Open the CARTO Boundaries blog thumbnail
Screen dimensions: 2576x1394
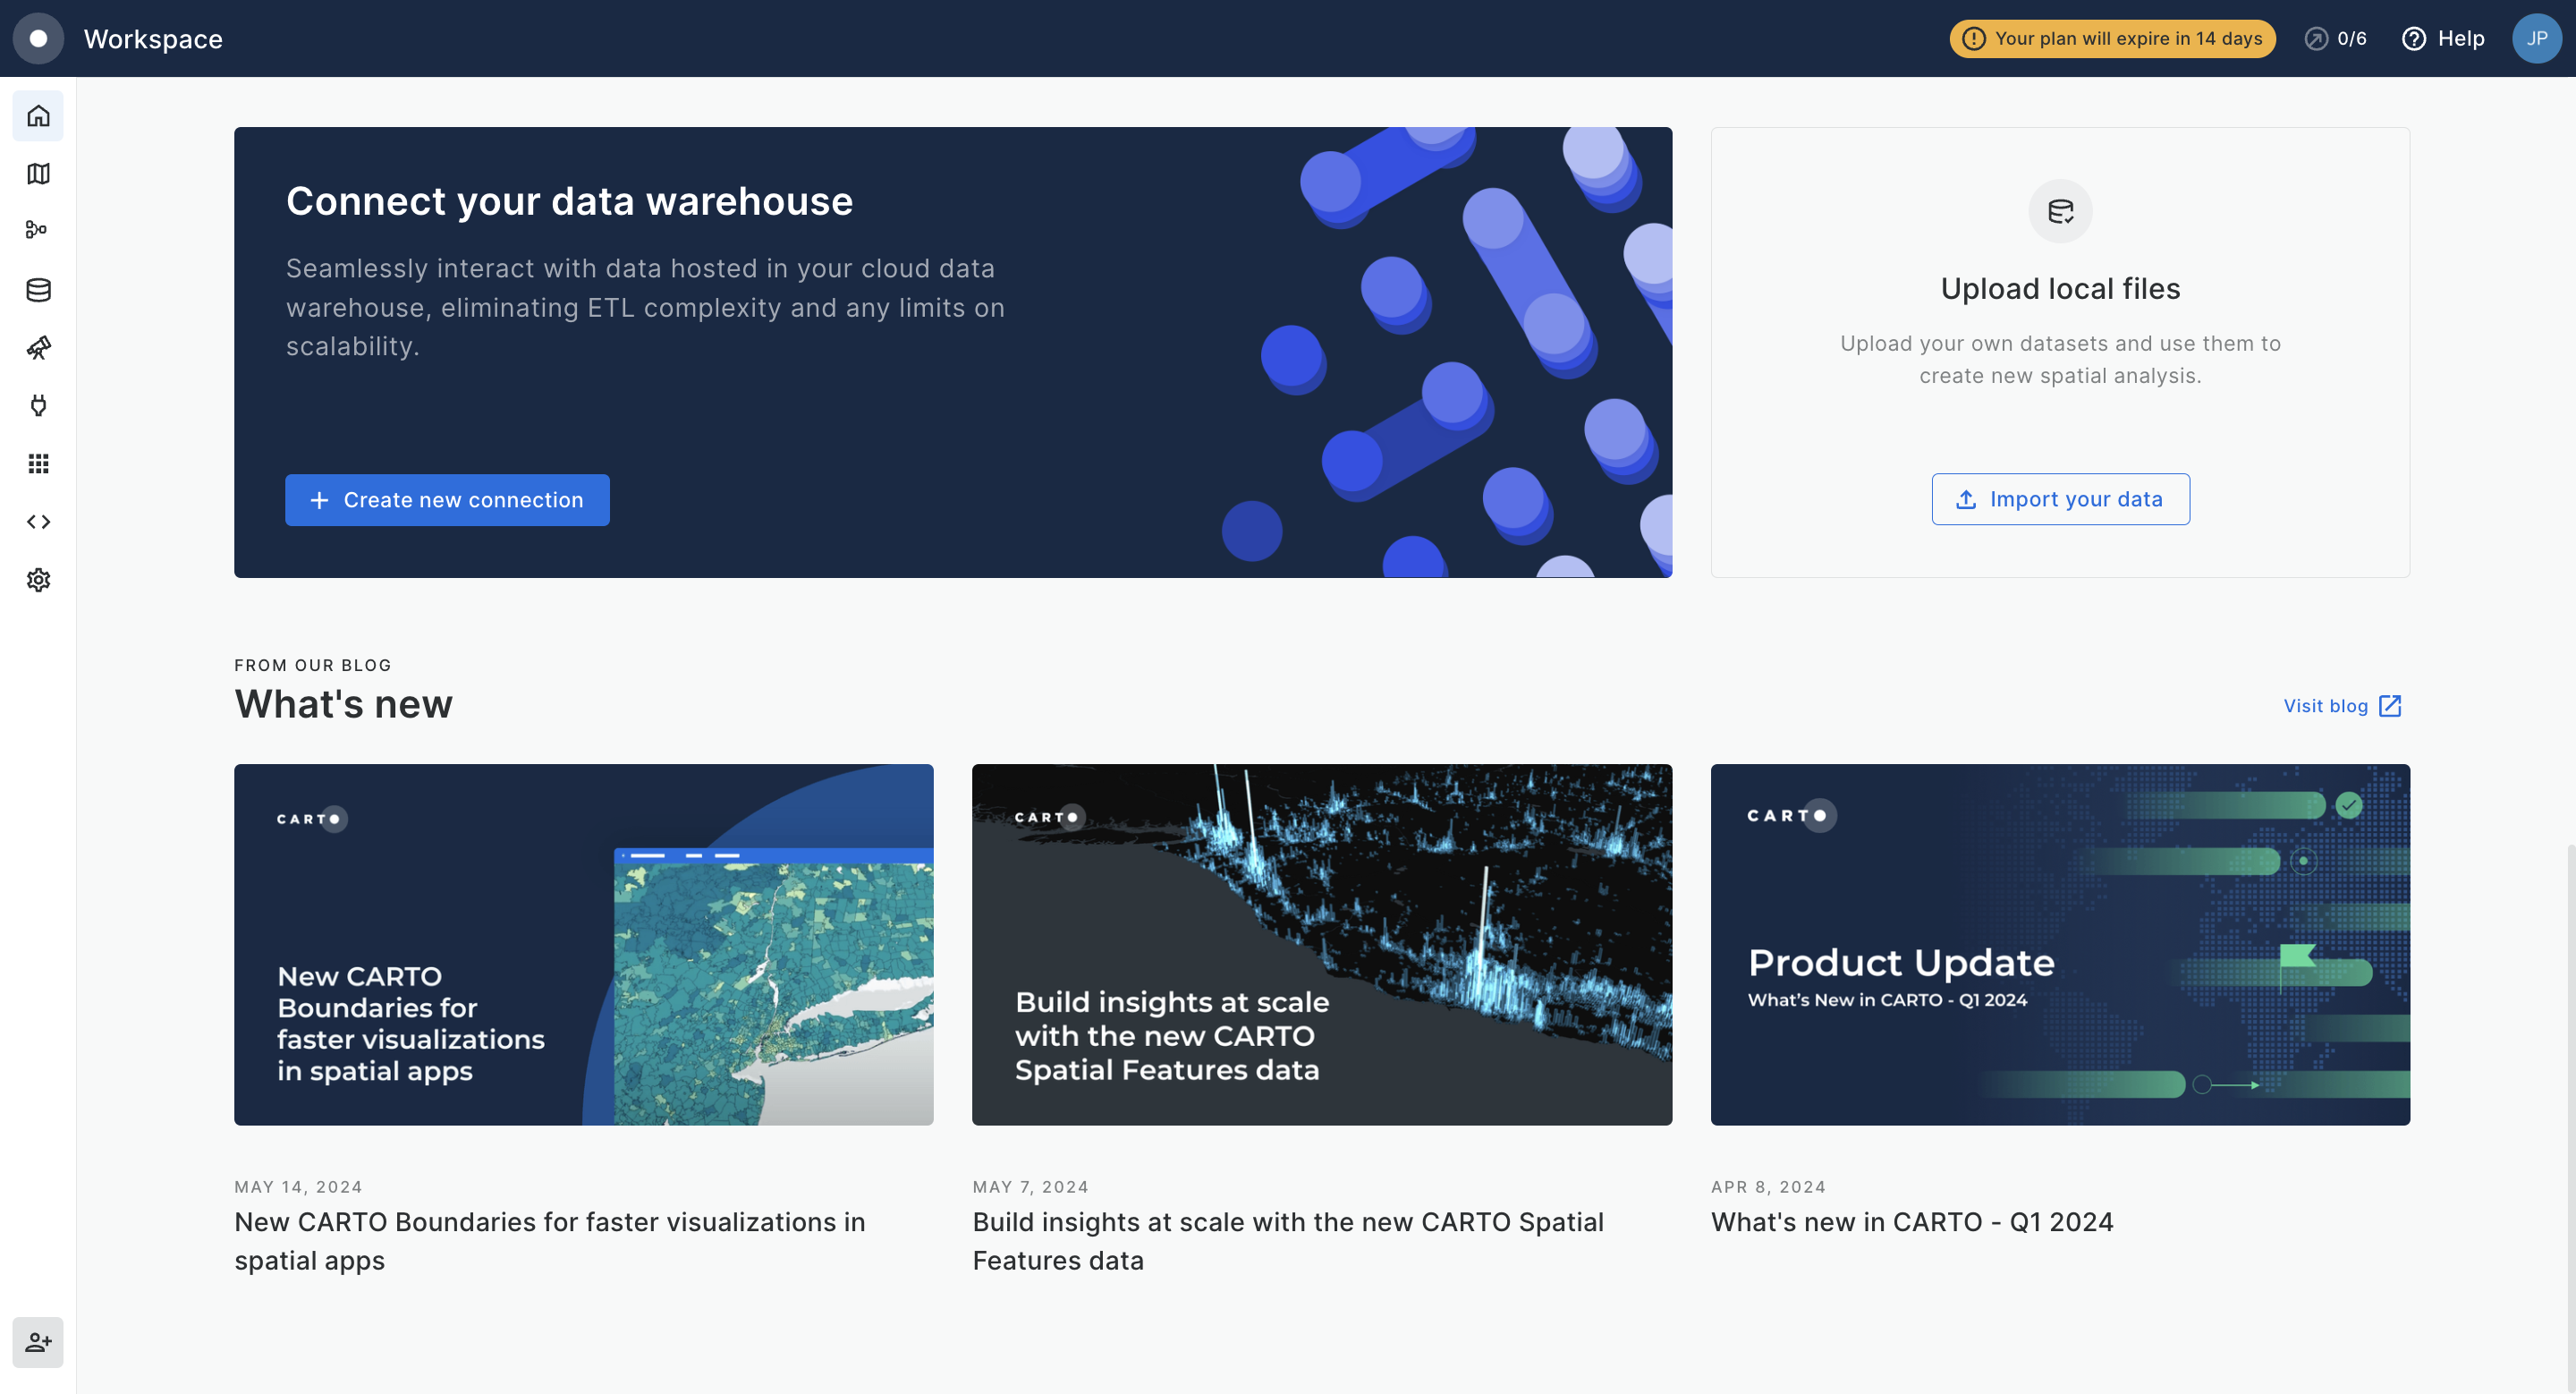(583, 944)
